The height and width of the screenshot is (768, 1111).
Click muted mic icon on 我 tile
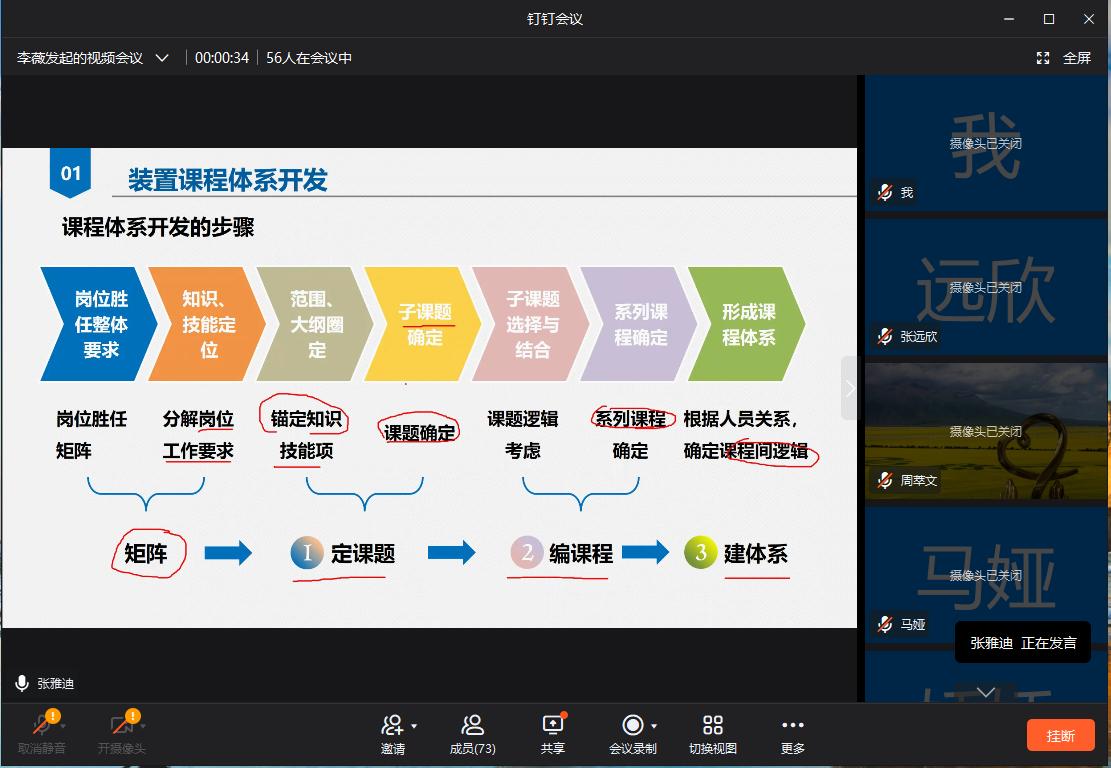(884, 192)
